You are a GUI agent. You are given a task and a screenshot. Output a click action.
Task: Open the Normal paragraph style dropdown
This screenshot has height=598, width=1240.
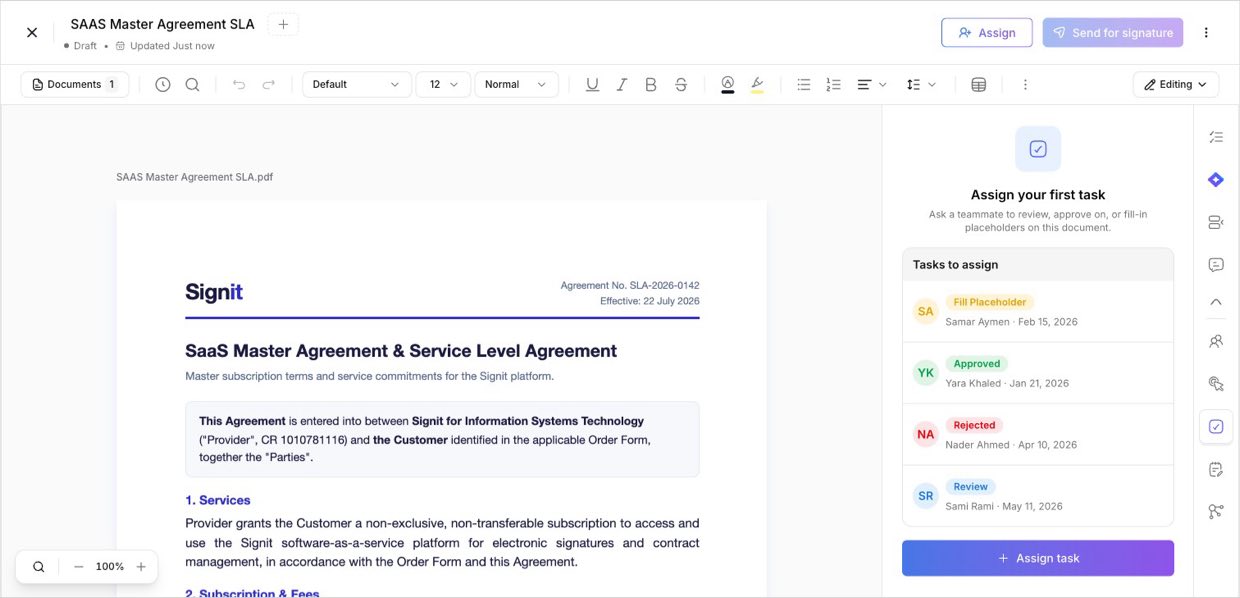point(516,85)
